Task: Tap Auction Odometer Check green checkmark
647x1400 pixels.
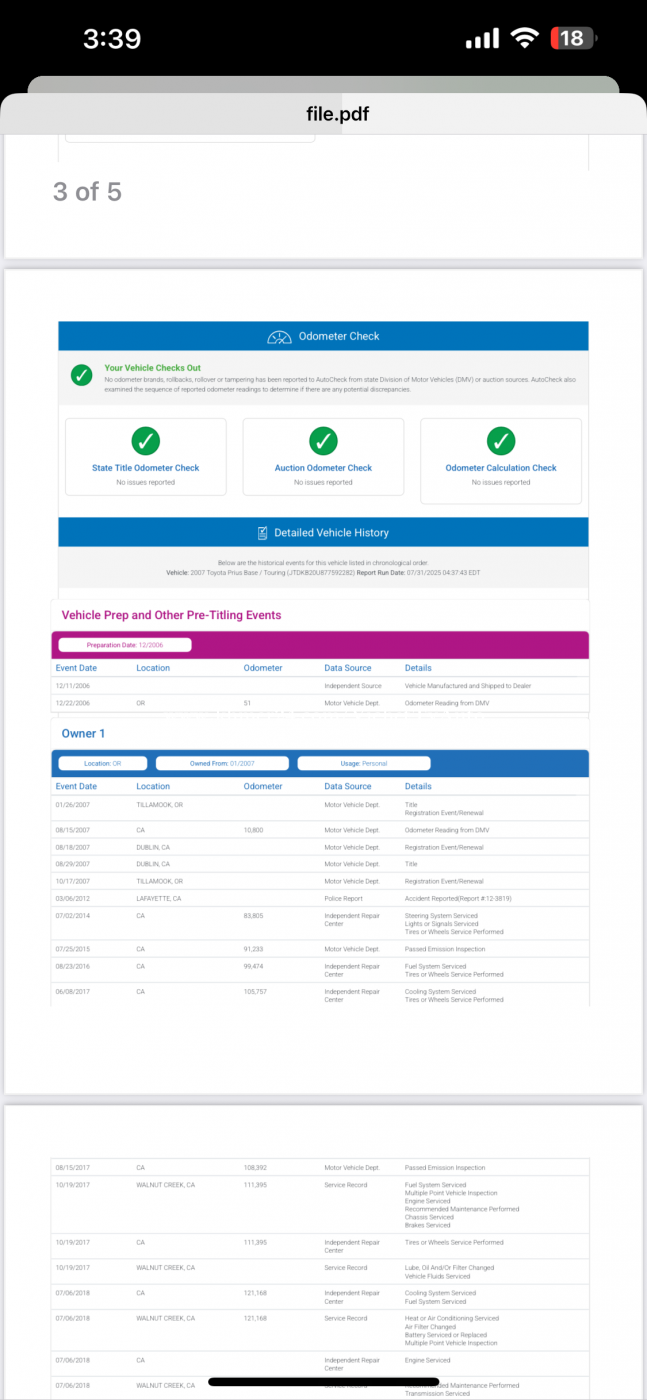Action: click(323, 440)
